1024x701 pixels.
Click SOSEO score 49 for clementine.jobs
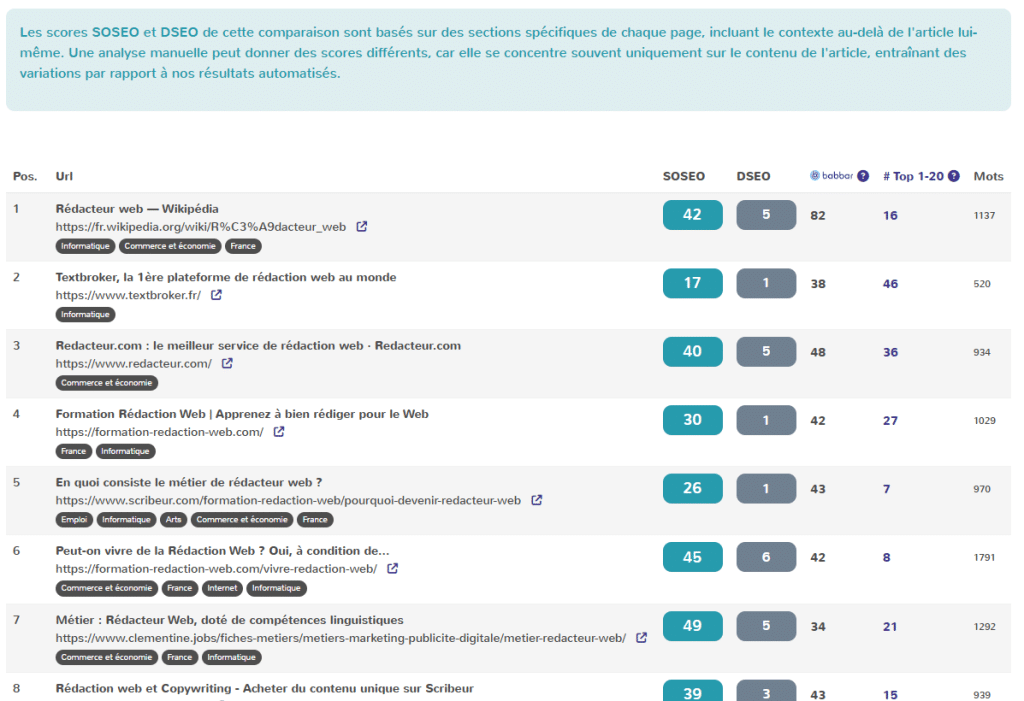point(692,626)
